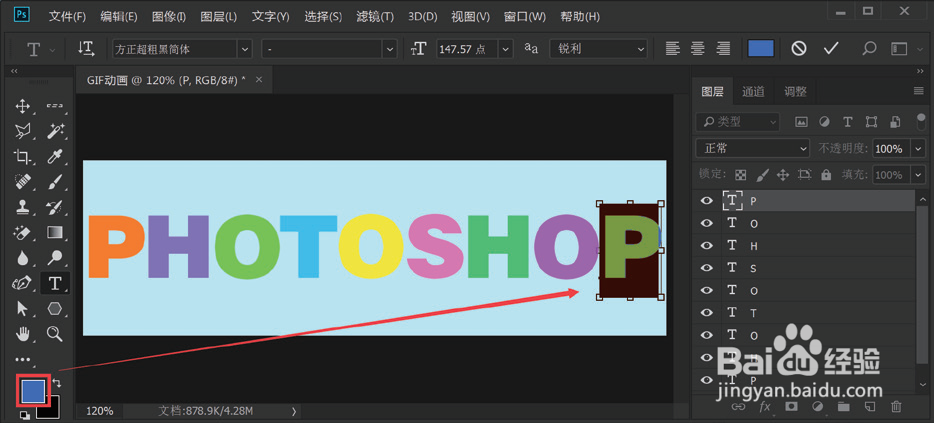
Task: Select the History Brush tool
Action: [x=55, y=207]
